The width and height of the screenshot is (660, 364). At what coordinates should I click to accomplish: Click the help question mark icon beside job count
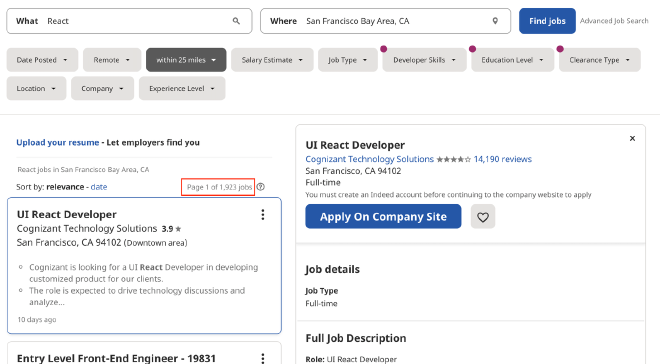[x=261, y=187]
